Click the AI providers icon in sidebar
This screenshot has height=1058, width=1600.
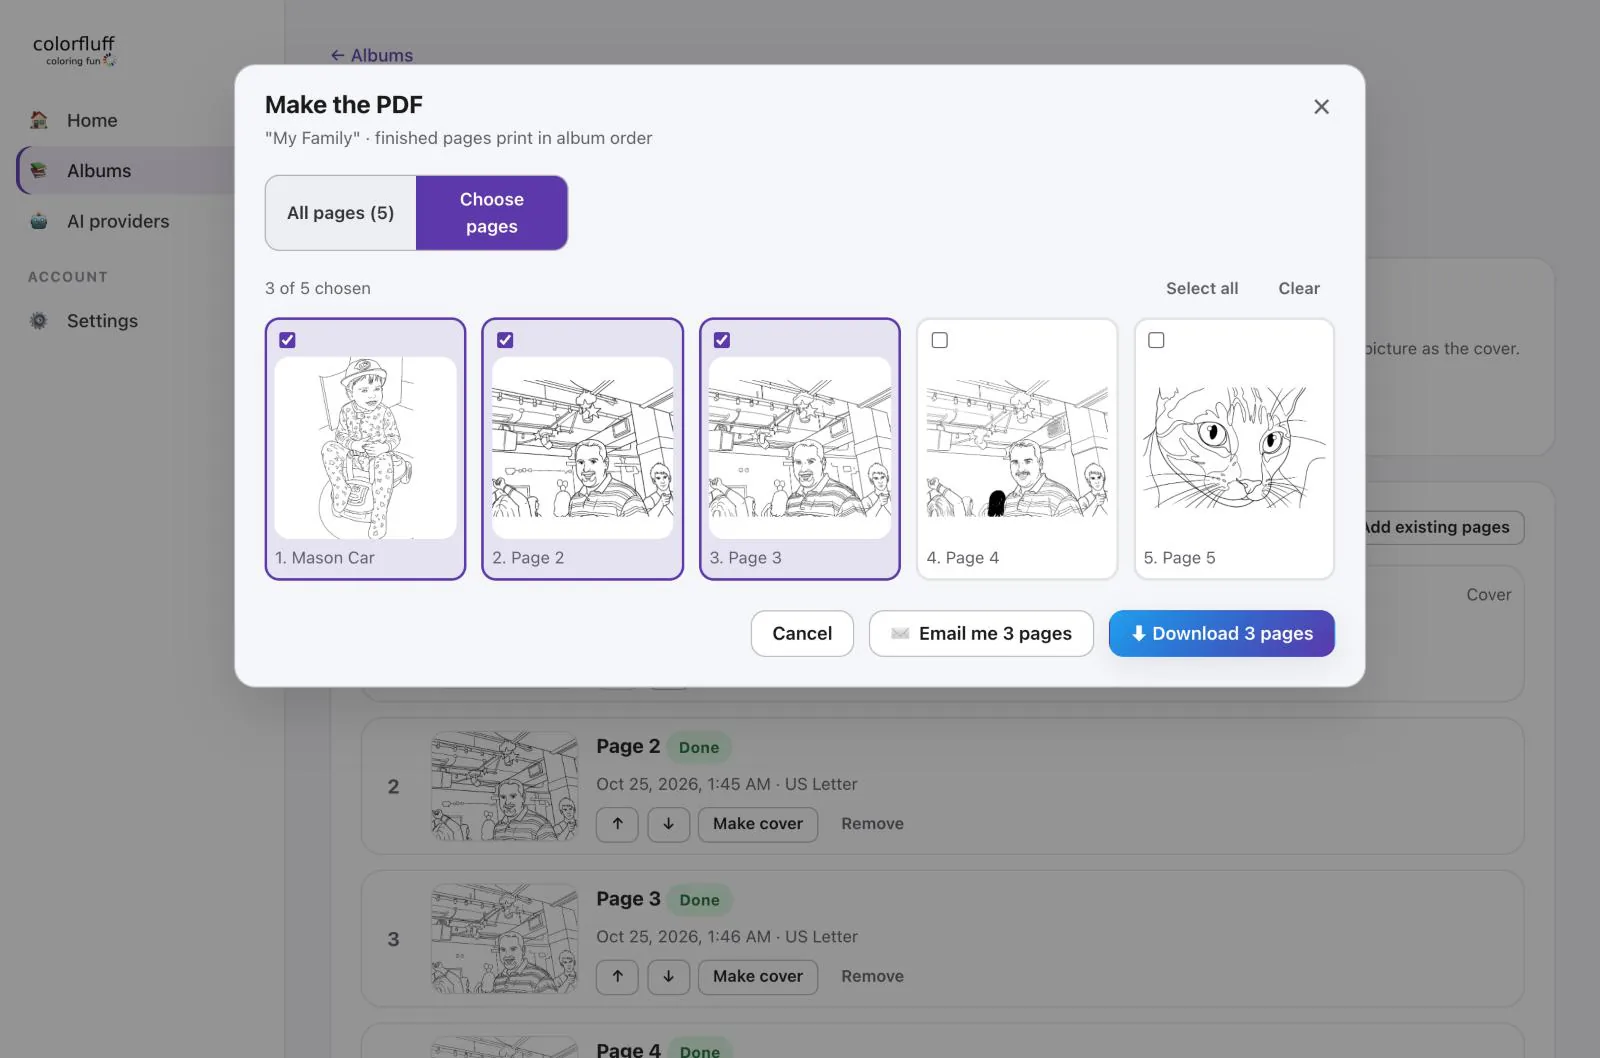(x=39, y=221)
